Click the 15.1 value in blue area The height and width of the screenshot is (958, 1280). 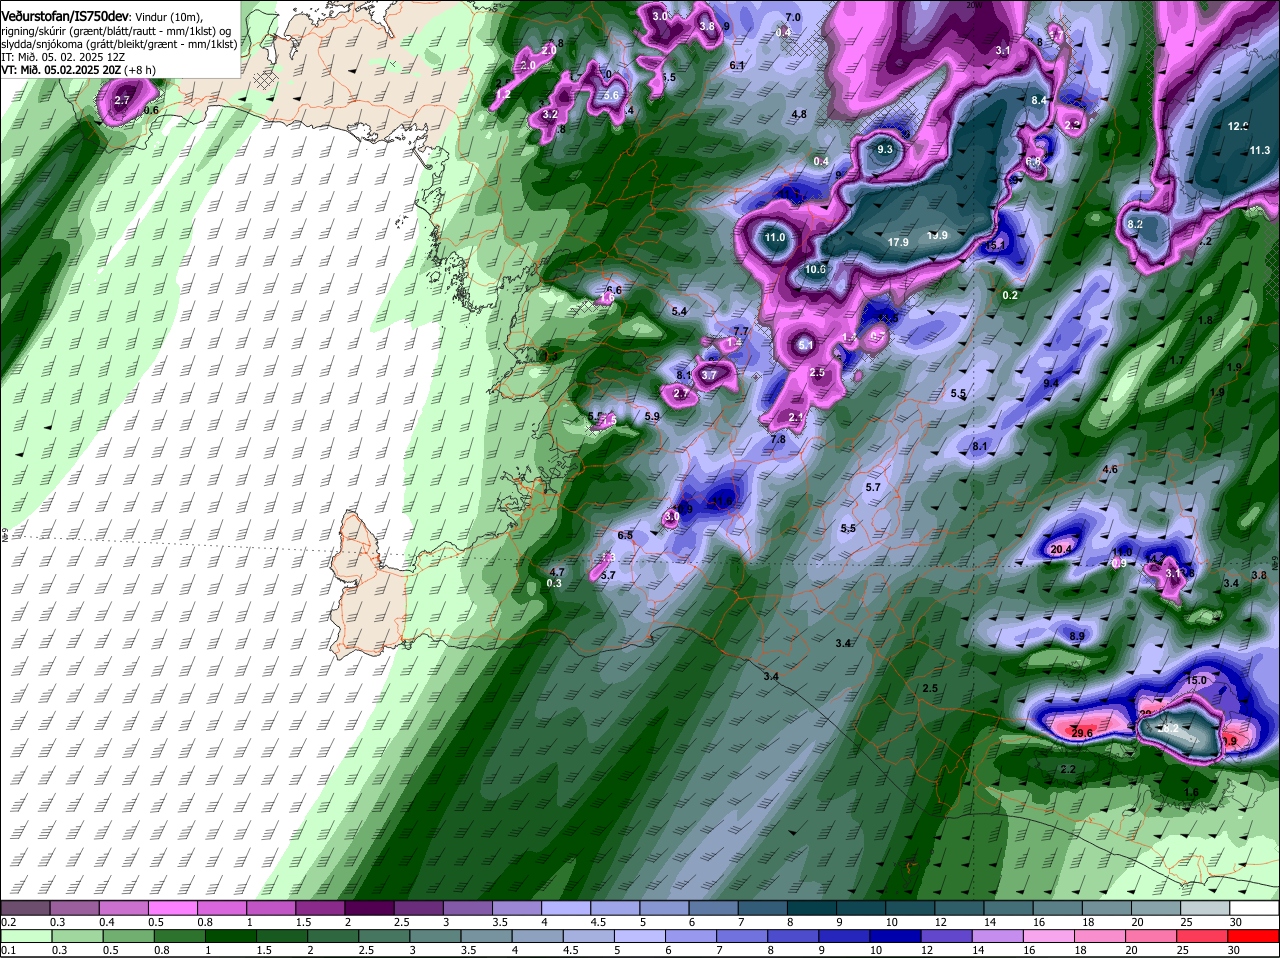[996, 245]
